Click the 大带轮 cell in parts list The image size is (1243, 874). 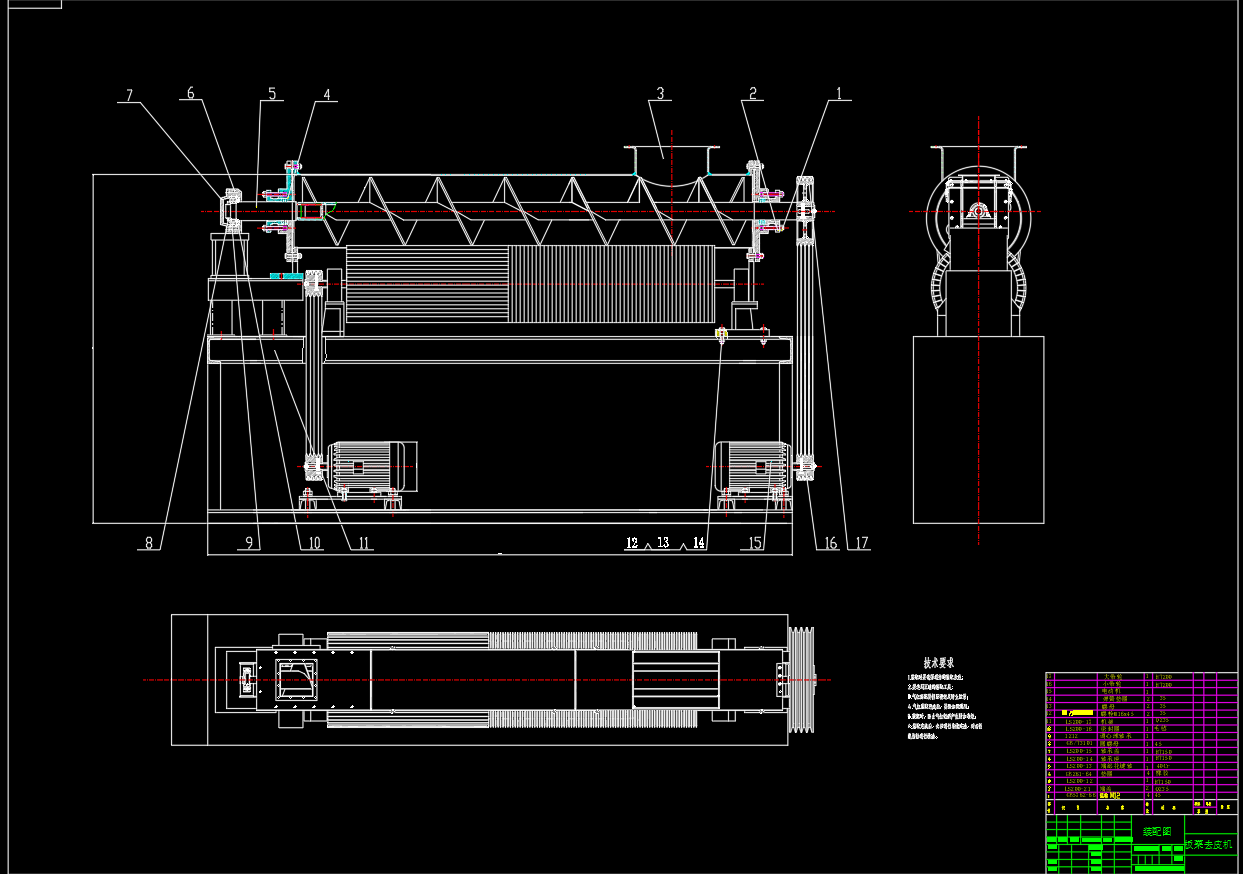coord(1113,677)
